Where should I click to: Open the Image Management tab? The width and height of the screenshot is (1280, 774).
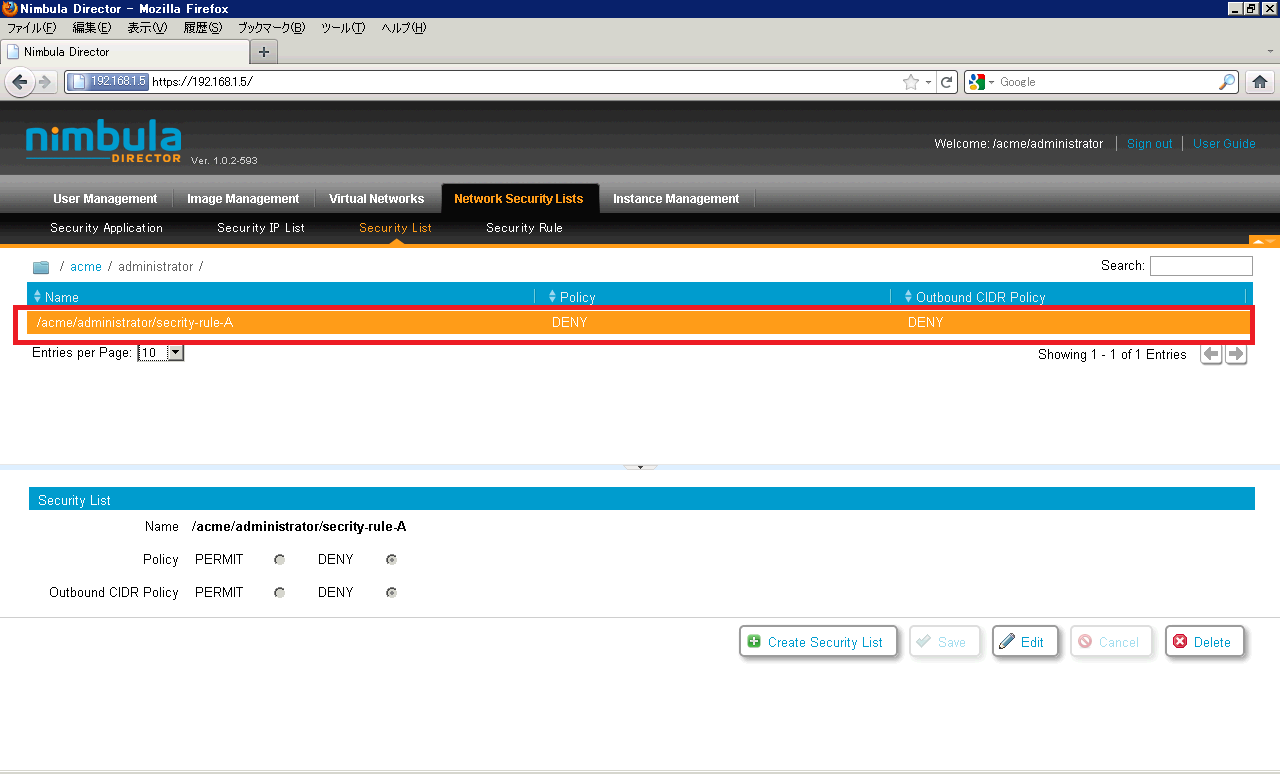pos(243,199)
